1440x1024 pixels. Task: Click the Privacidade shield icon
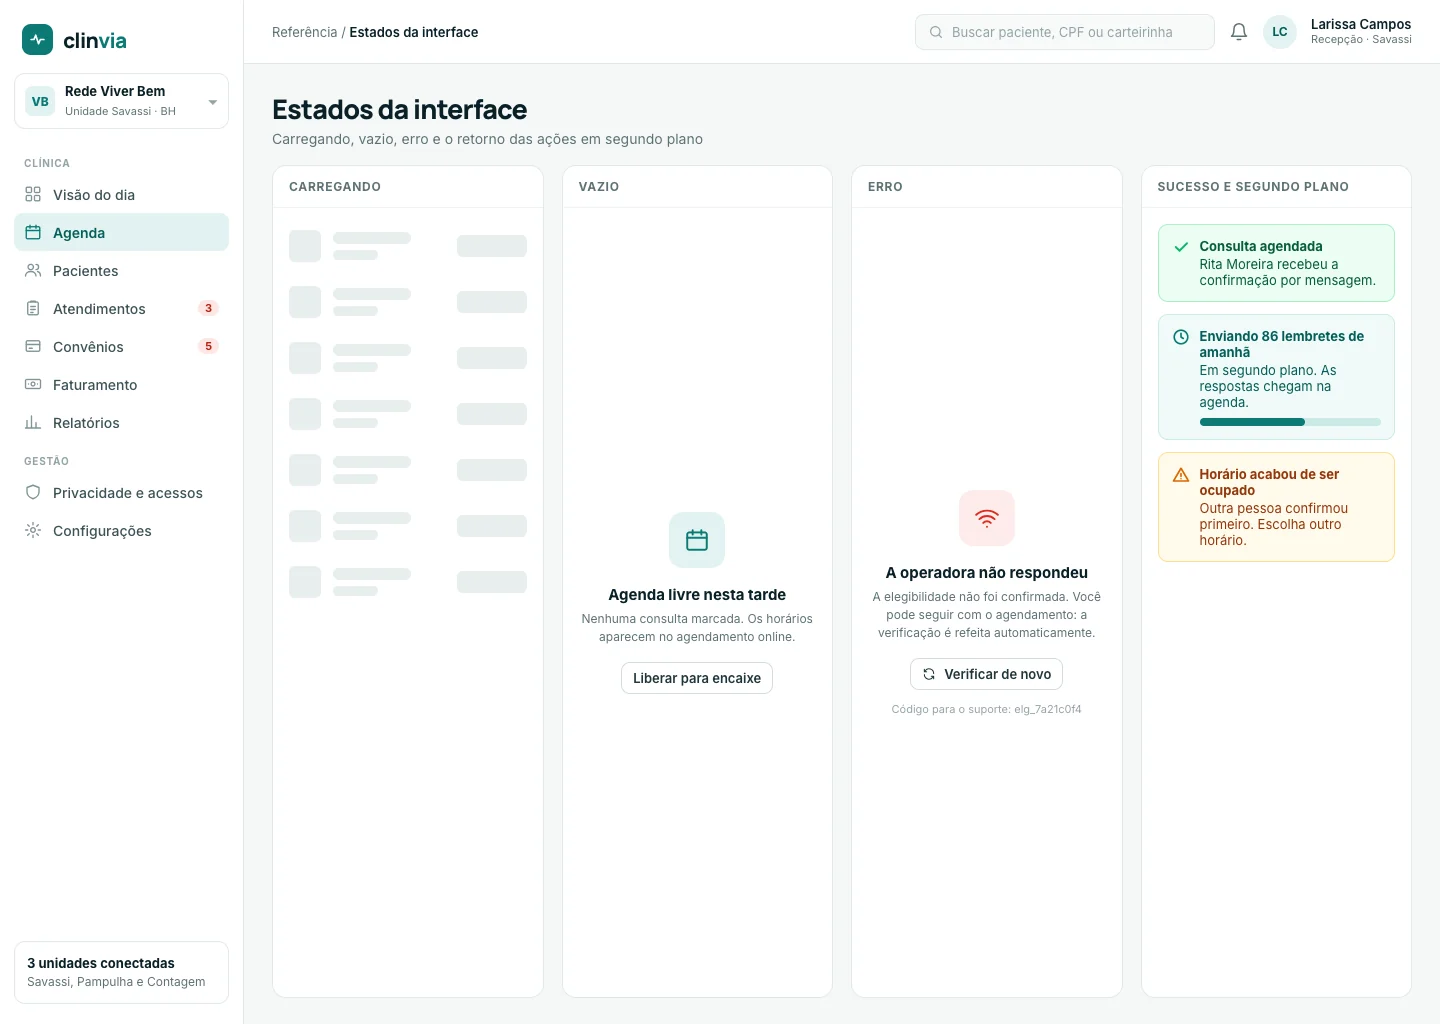[33, 493]
